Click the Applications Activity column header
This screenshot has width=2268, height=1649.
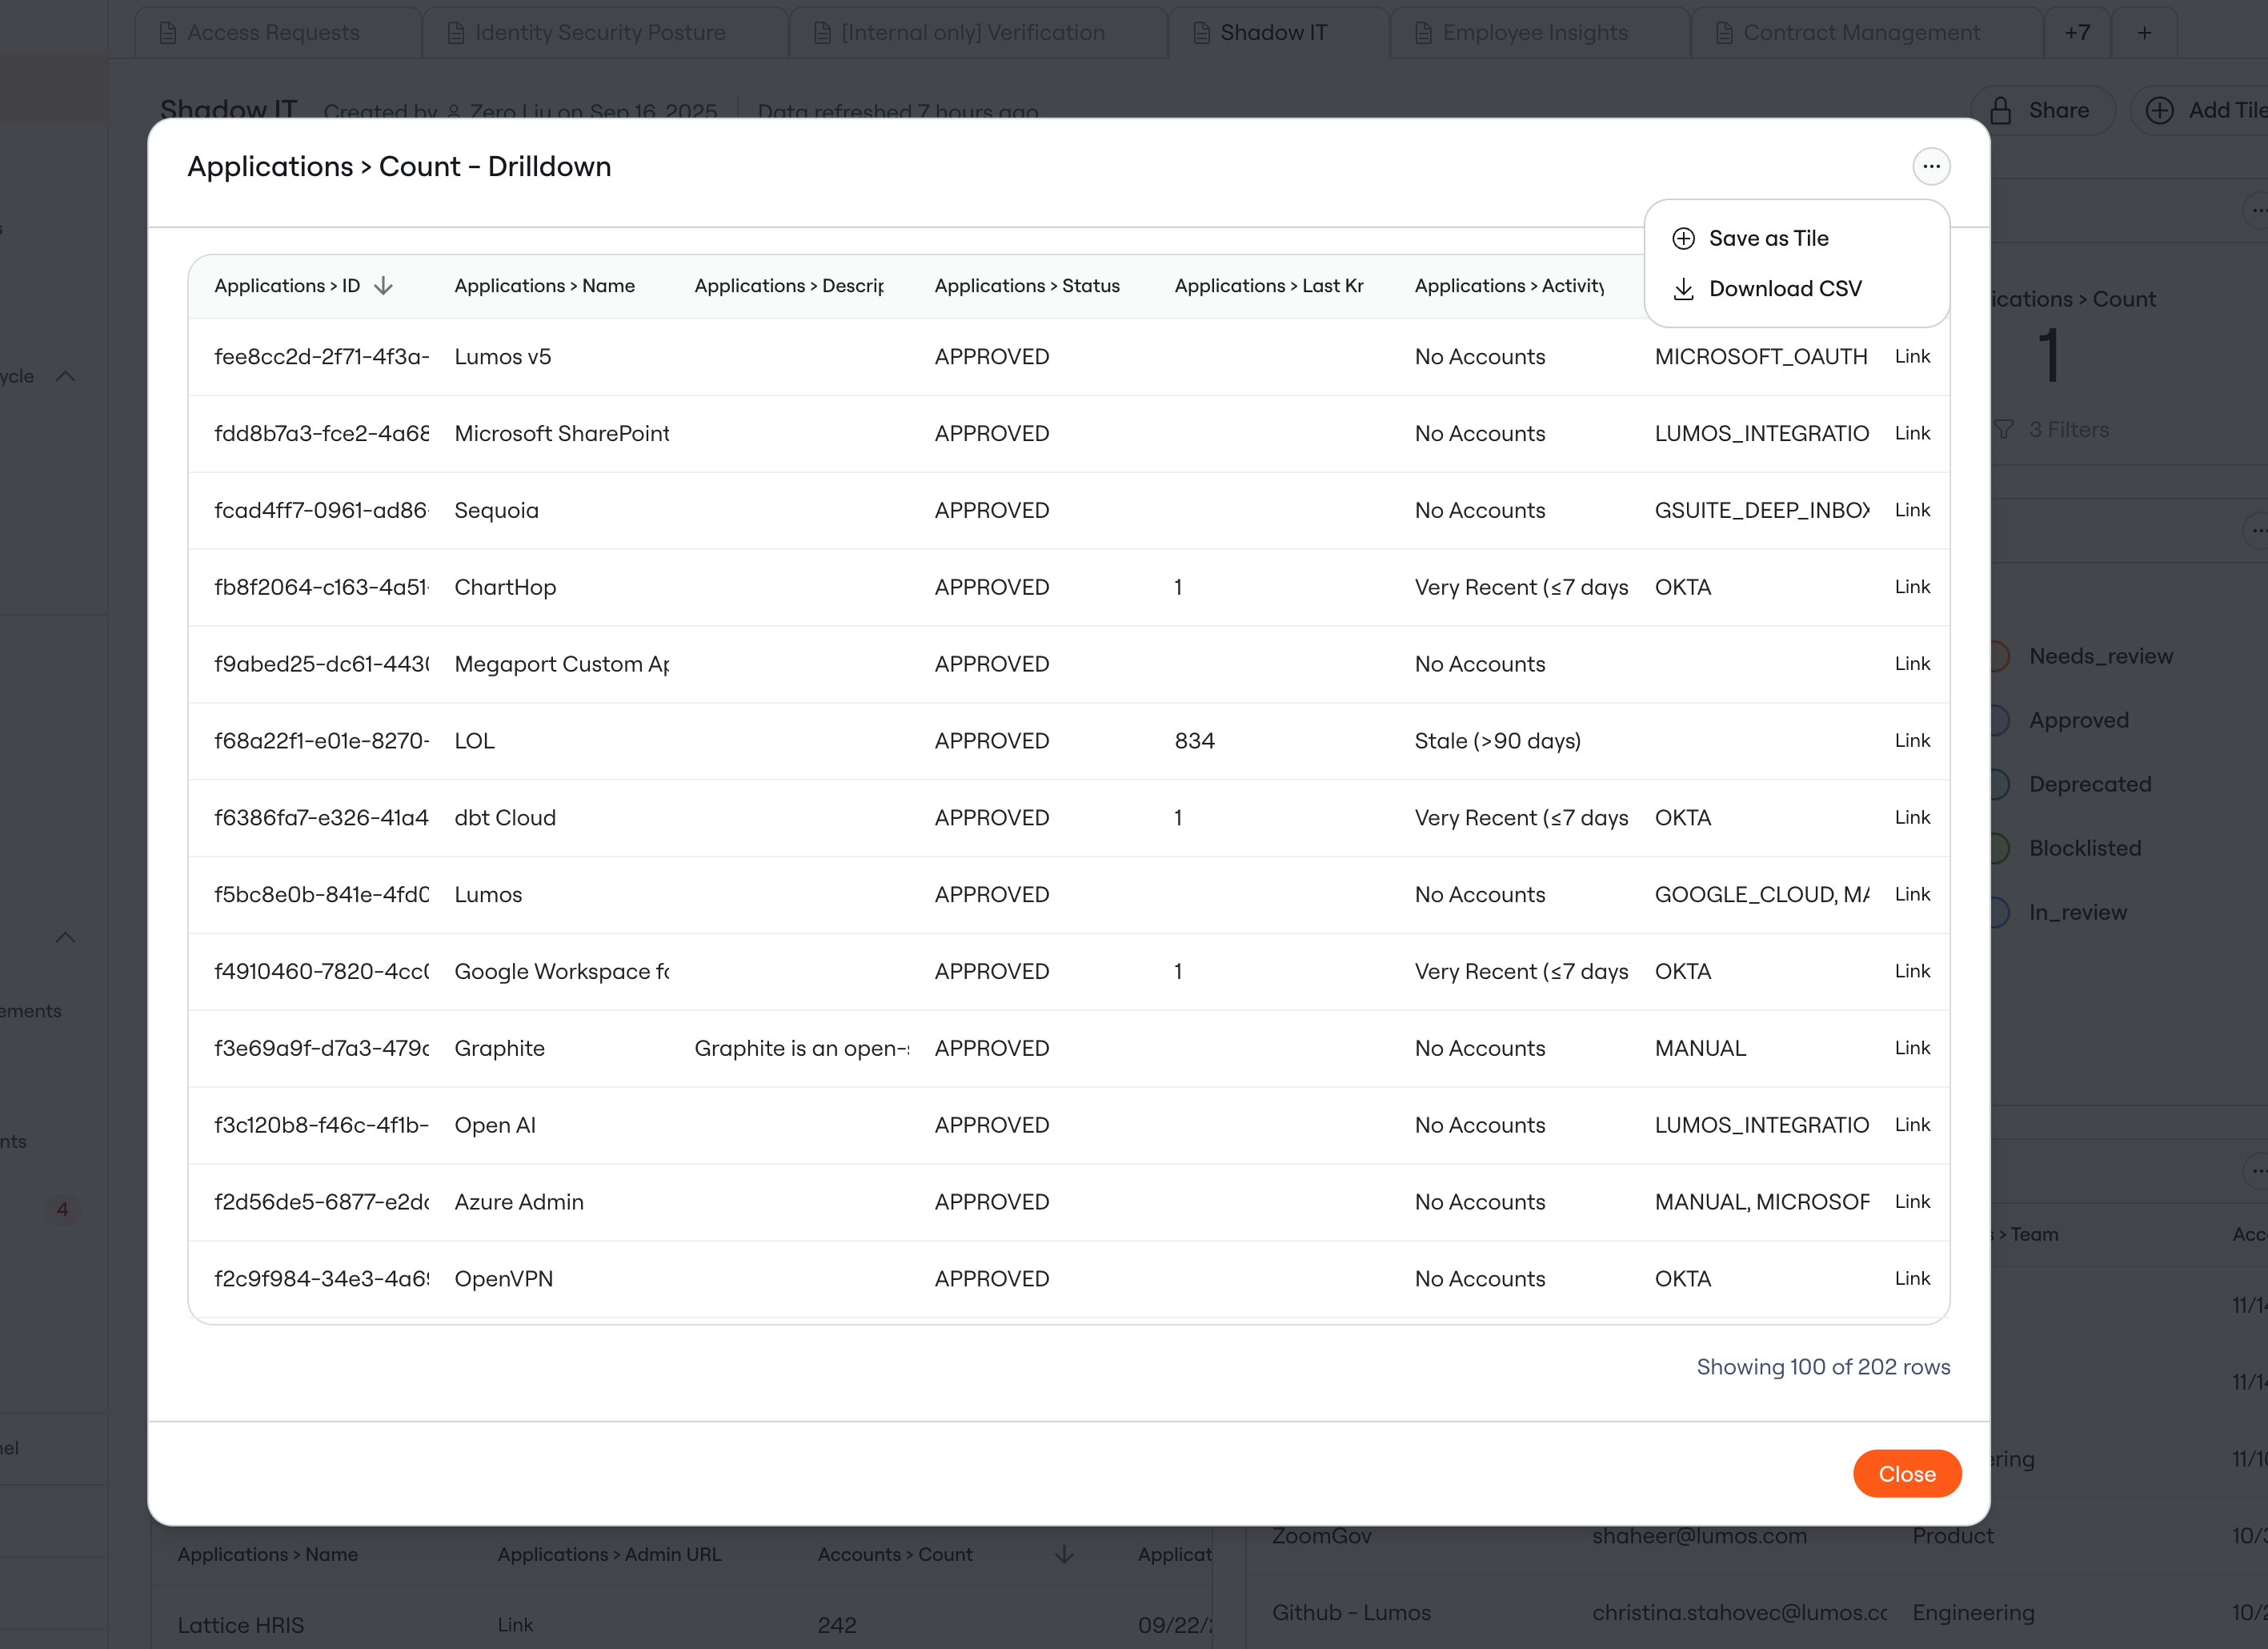[x=1508, y=286]
